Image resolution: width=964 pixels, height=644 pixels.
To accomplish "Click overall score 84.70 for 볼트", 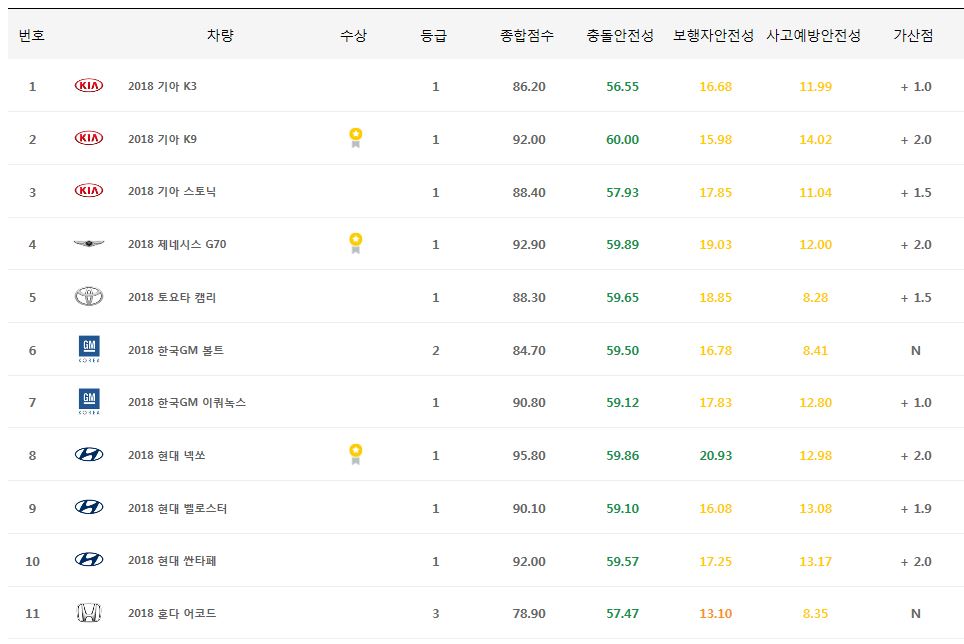I will (529, 350).
